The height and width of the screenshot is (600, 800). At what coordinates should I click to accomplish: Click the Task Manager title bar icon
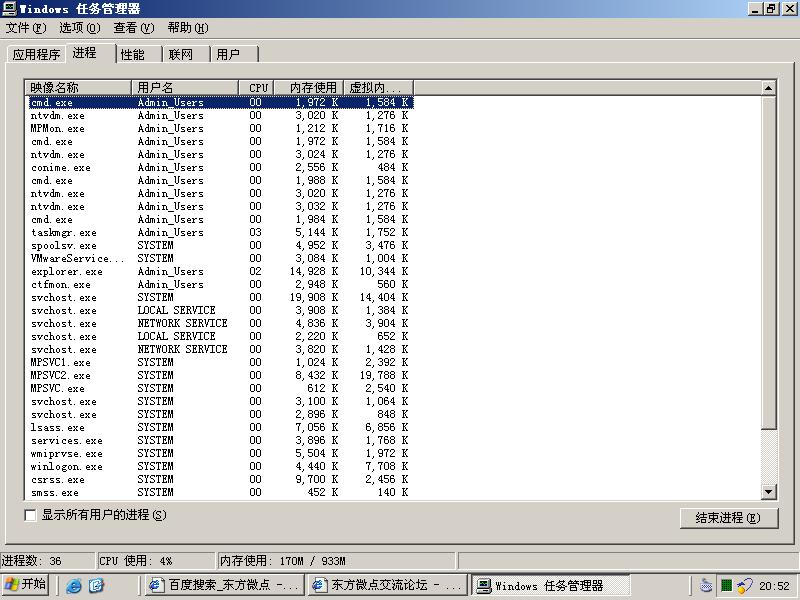click(x=9, y=9)
